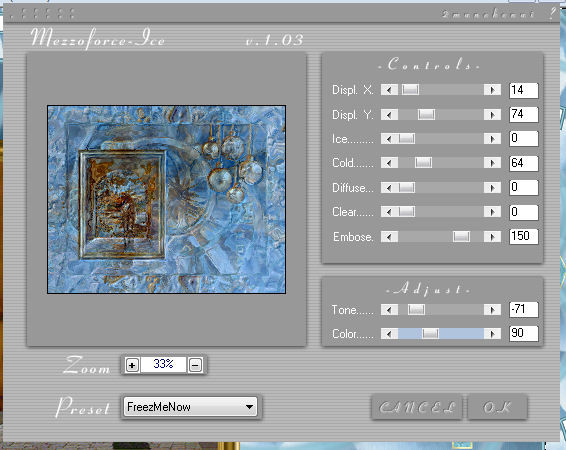Decrease Cold value with left arrow
Screen dimensions: 566x450
[x=389, y=163]
